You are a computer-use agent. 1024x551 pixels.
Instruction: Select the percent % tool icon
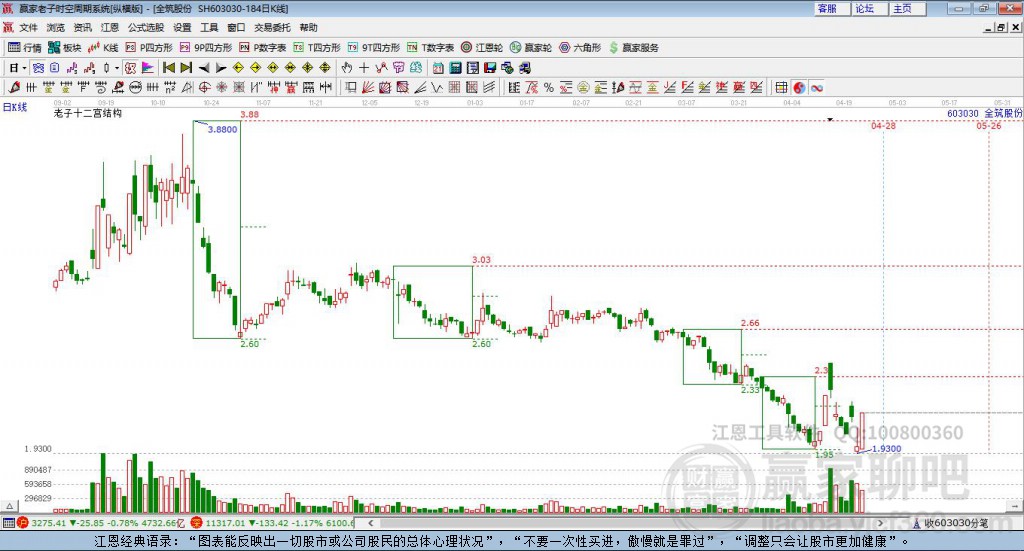click(549, 88)
